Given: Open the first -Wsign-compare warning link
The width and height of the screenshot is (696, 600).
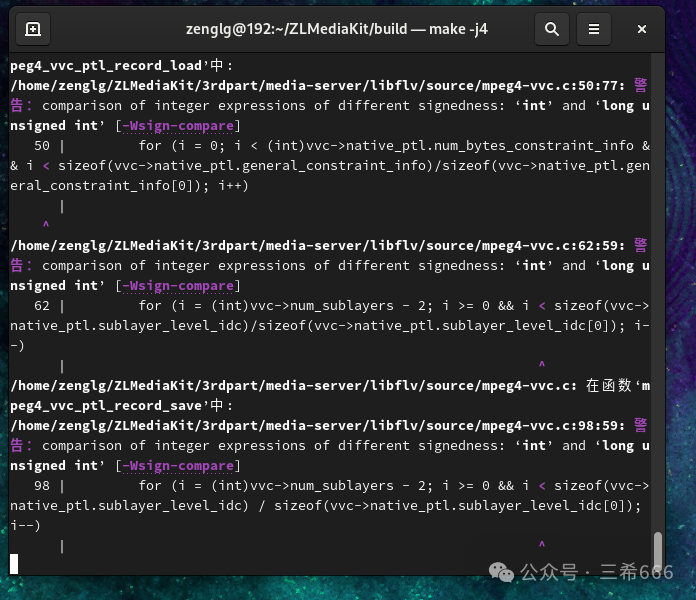Looking at the screenshot, I should (x=179, y=125).
